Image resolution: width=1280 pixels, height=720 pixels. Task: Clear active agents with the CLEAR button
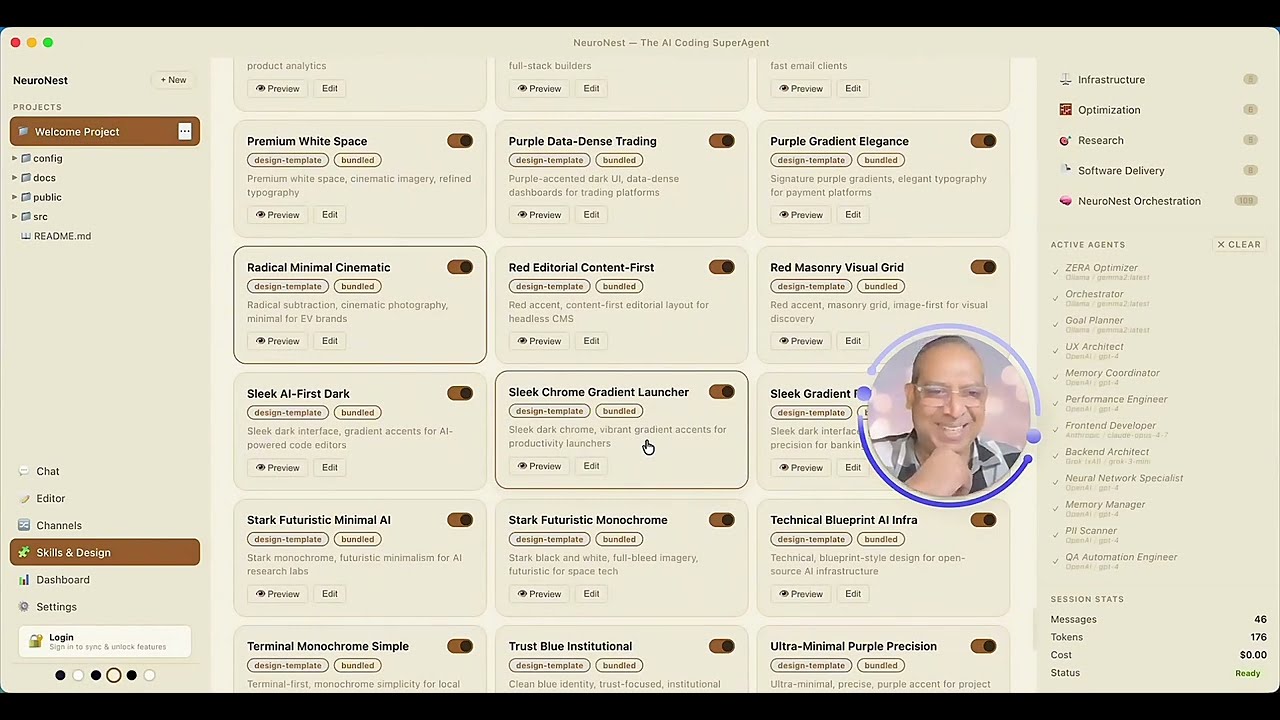pos(1239,244)
